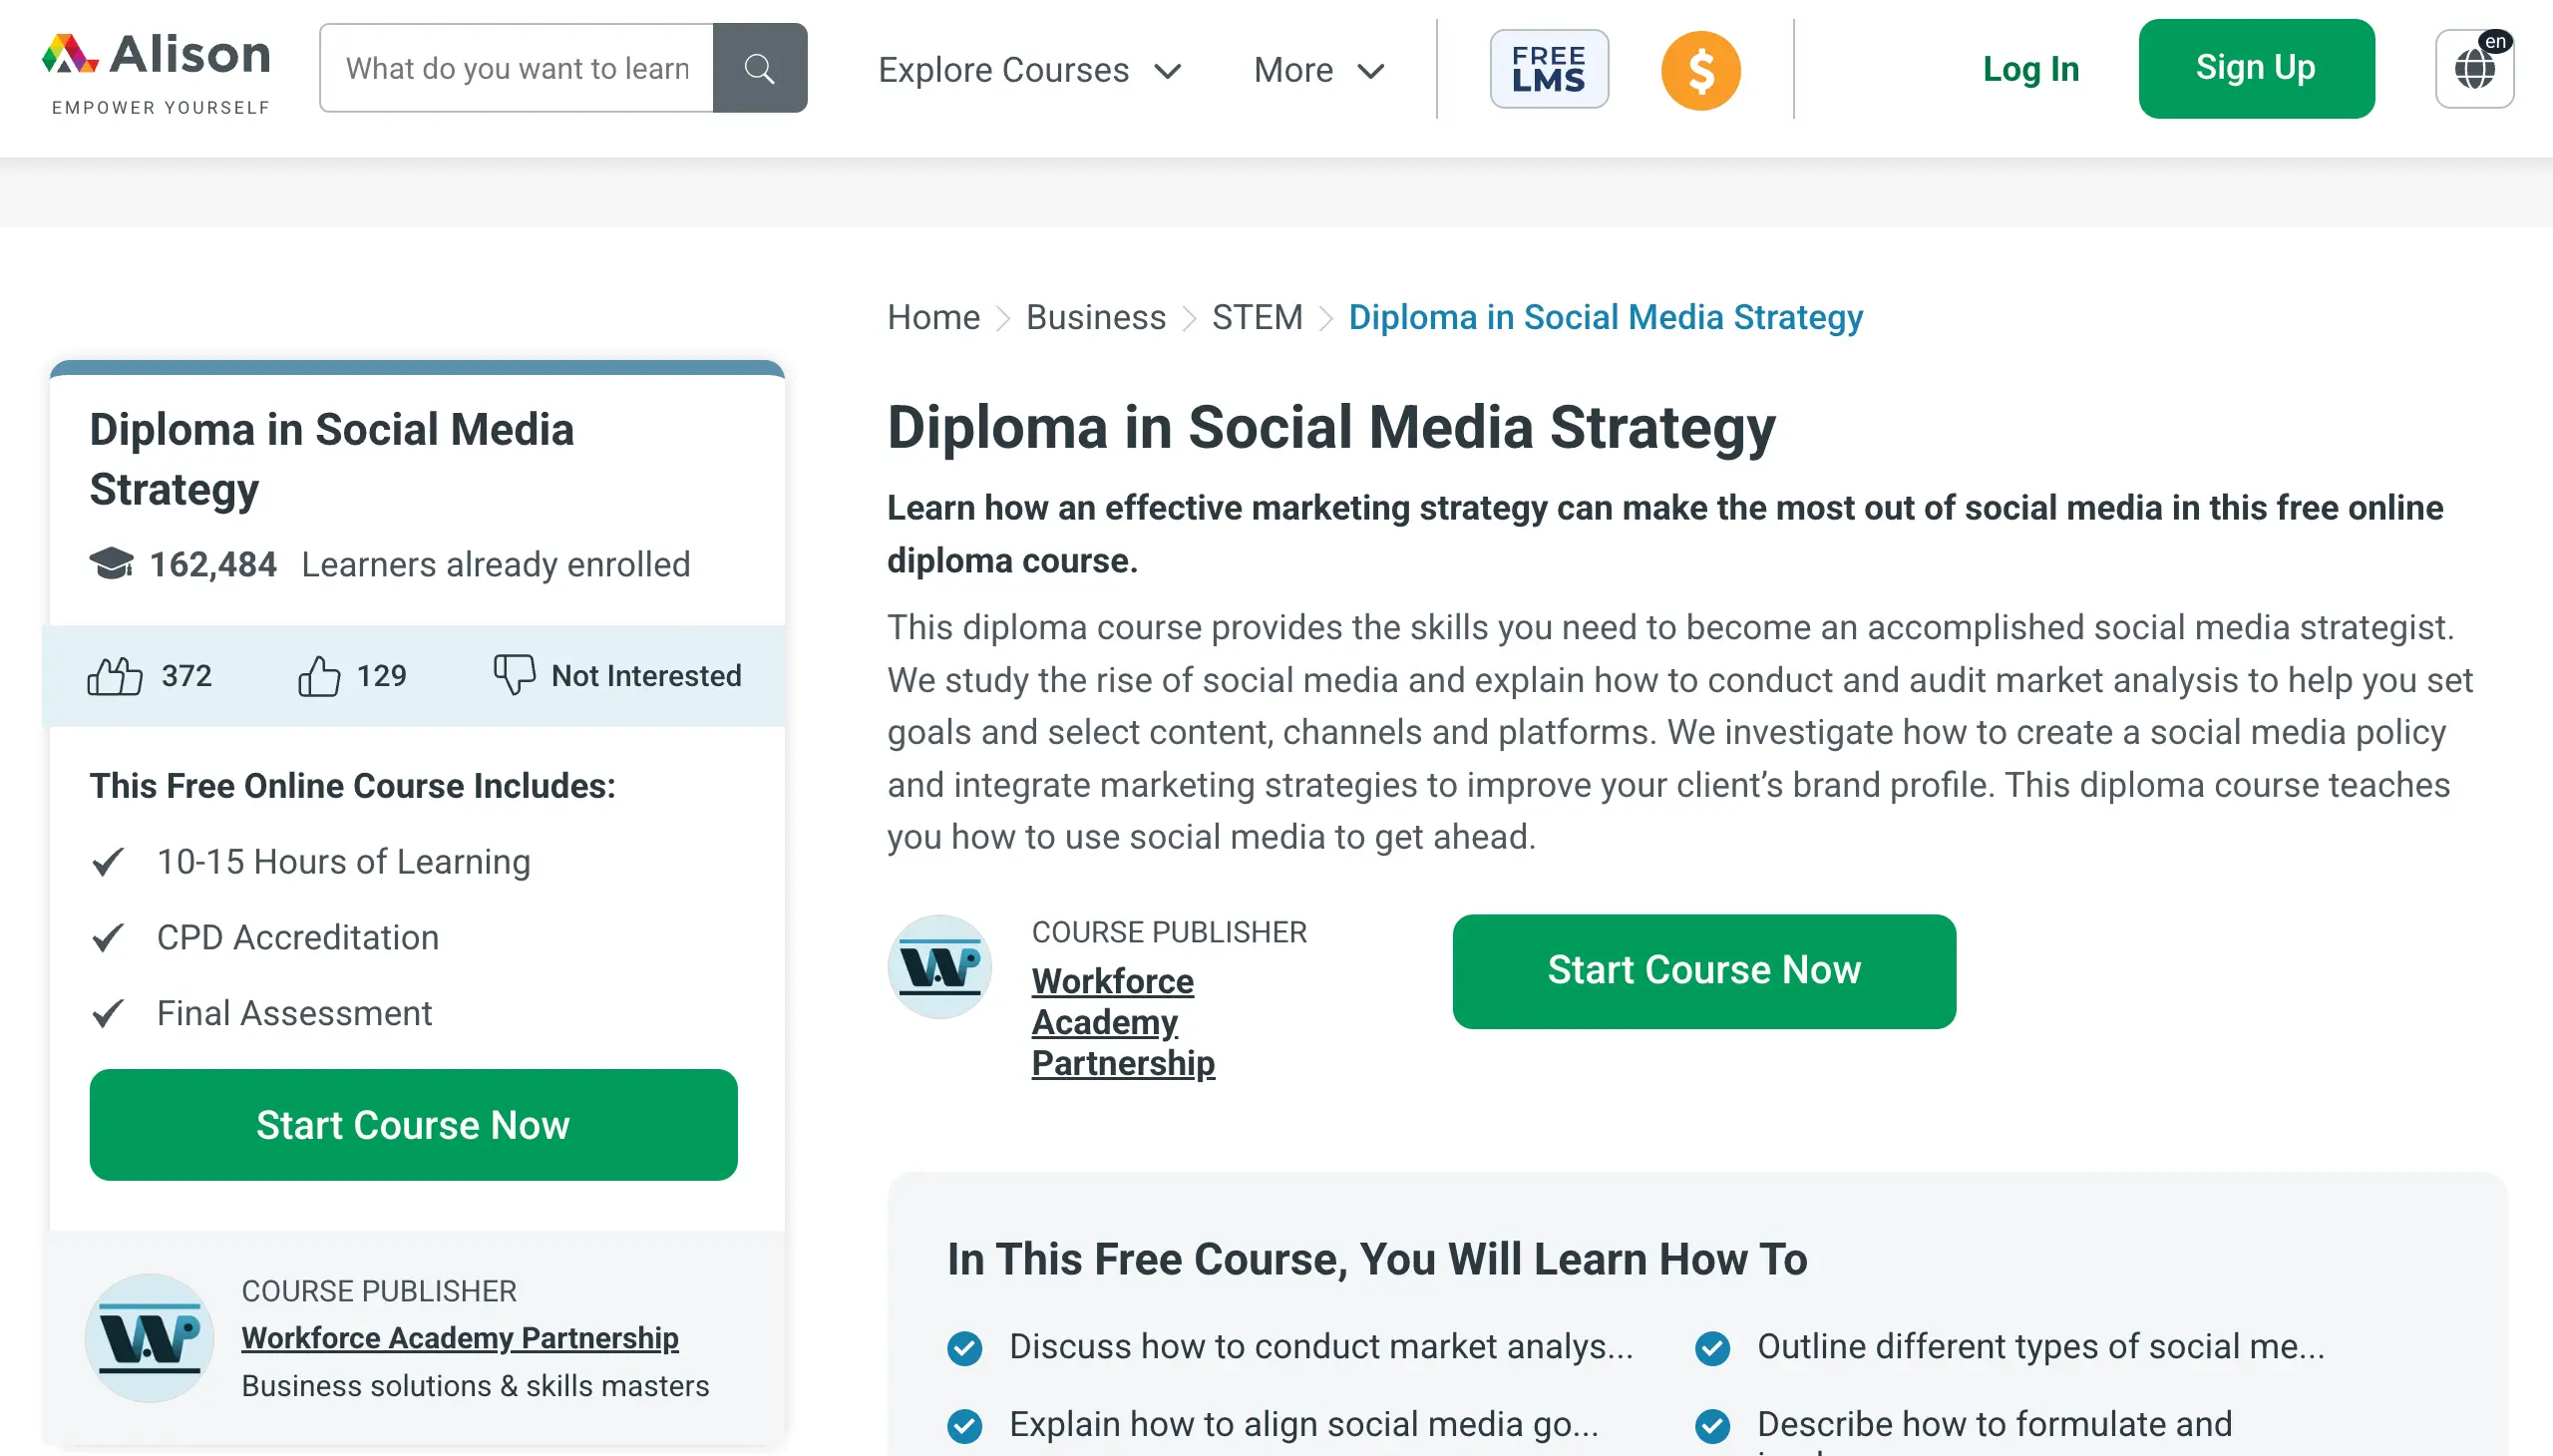Click the double thumbs-up icon
2553x1456 pixels.
click(x=115, y=676)
